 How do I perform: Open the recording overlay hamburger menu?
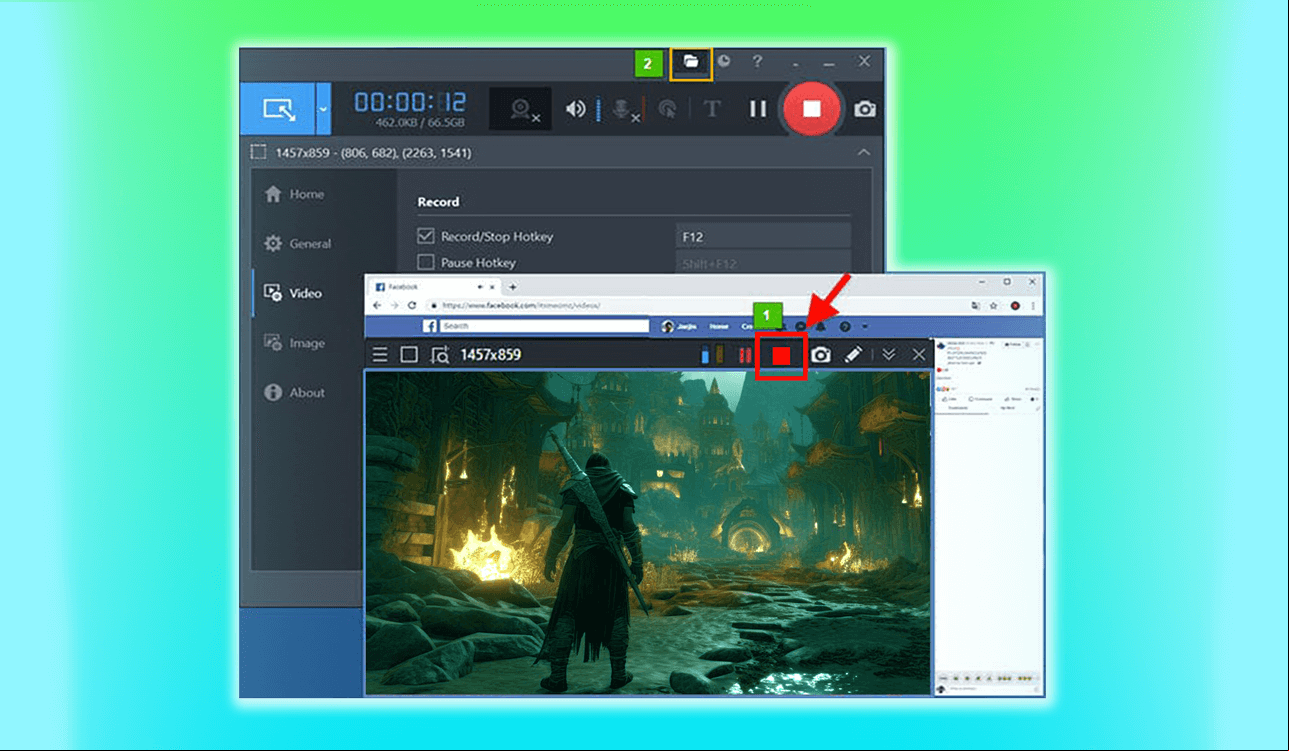(380, 354)
